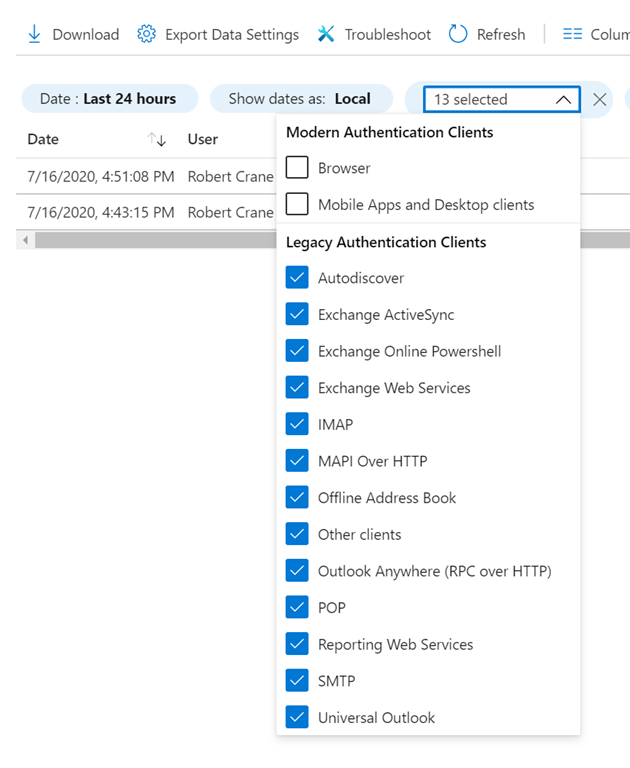Enable the Browser checkbox
This screenshot has width=630, height=768.
(297, 167)
